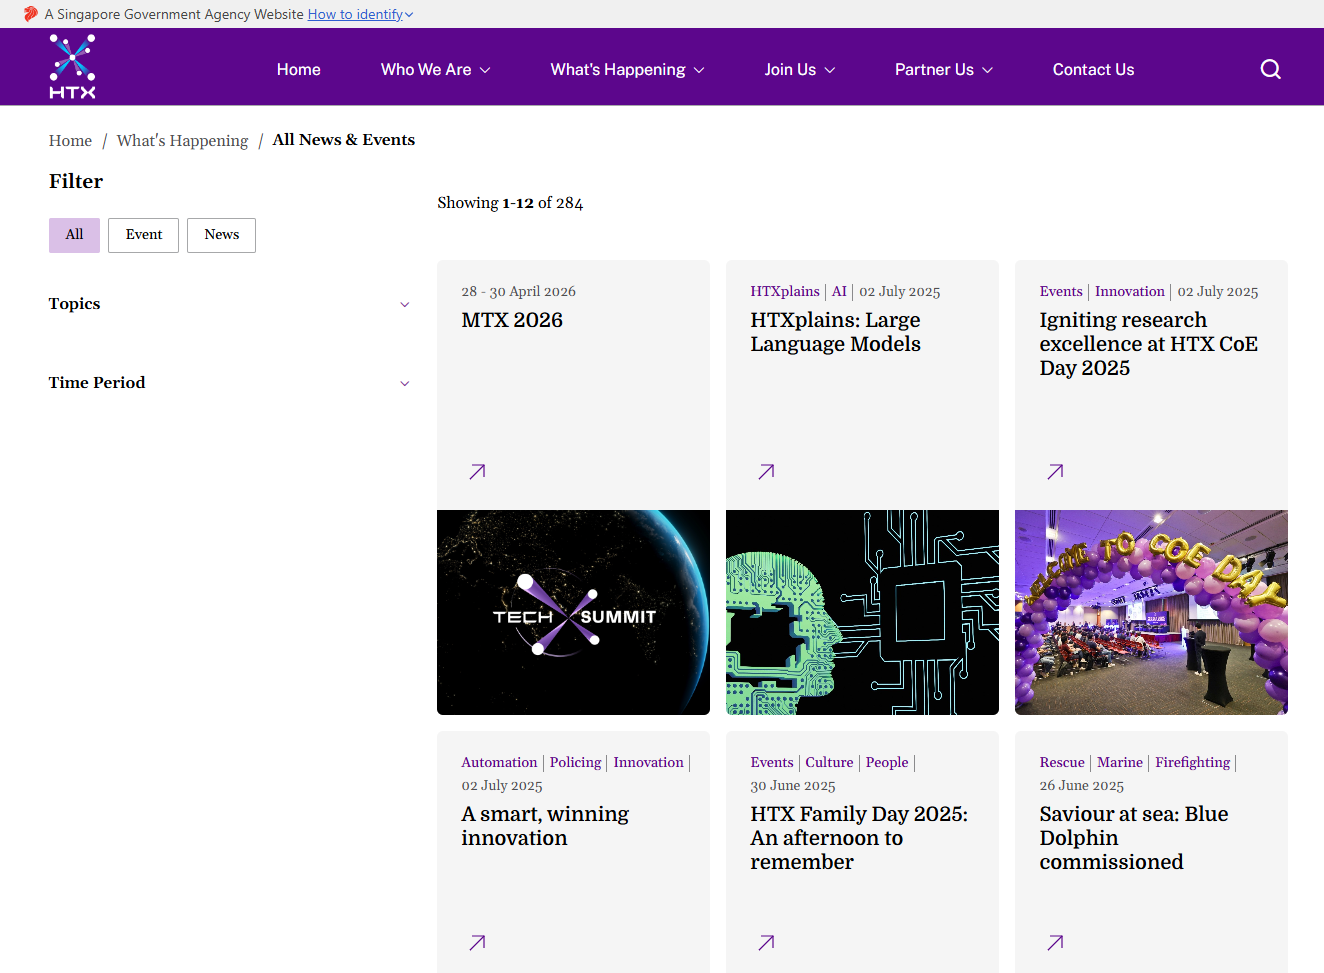
Task: Click arrow icon on Igniting research excellence card
Action: point(1055,471)
